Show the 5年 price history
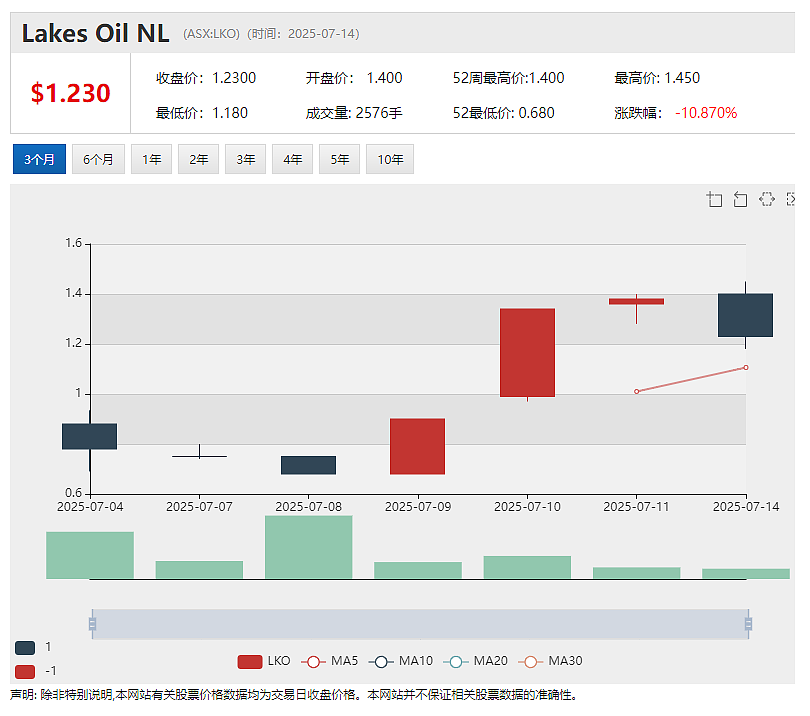This screenshot has height=716, width=810. click(339, 159)
